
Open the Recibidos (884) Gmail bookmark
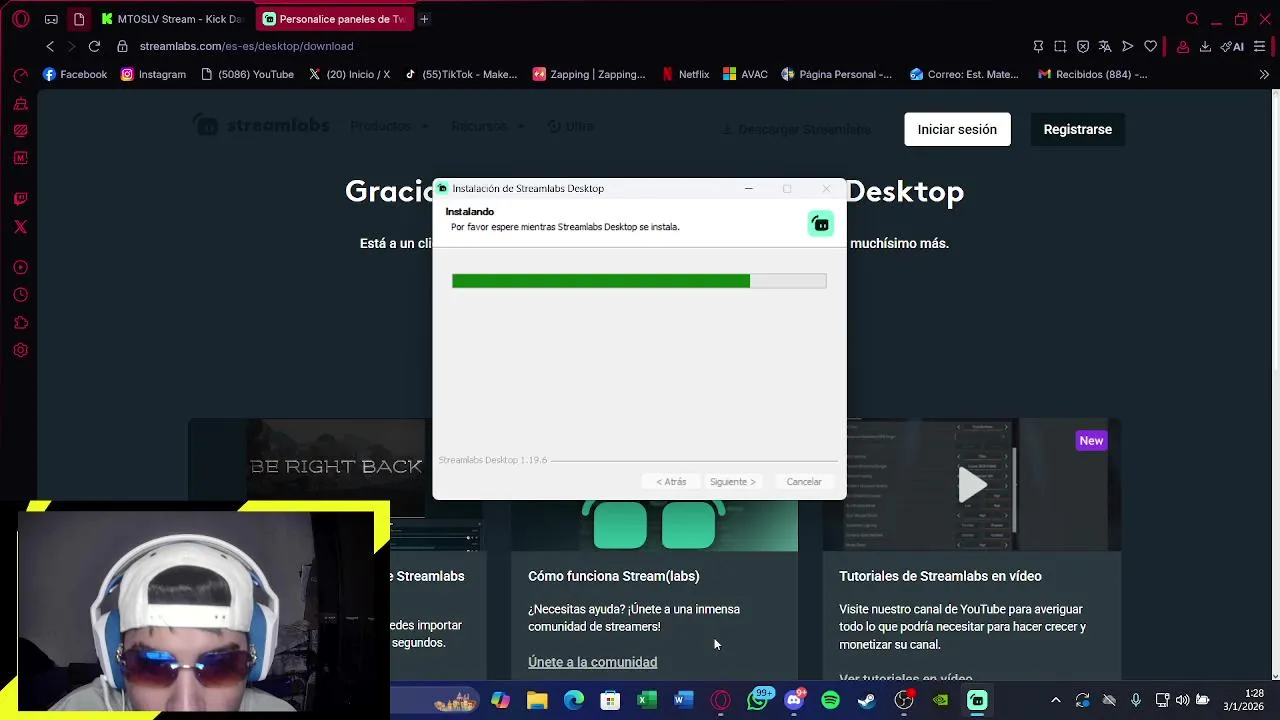click(1092, 74)
